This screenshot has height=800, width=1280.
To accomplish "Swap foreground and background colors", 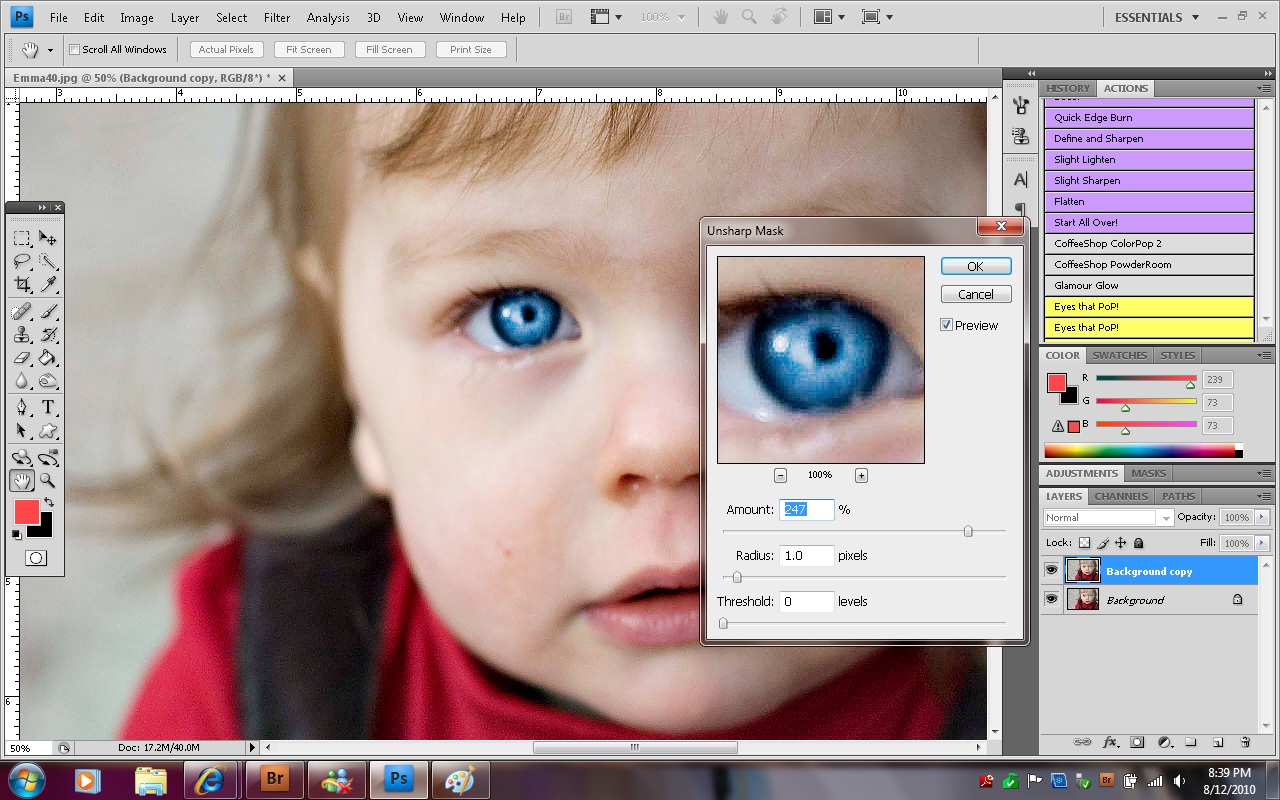I will pos(48,502).
